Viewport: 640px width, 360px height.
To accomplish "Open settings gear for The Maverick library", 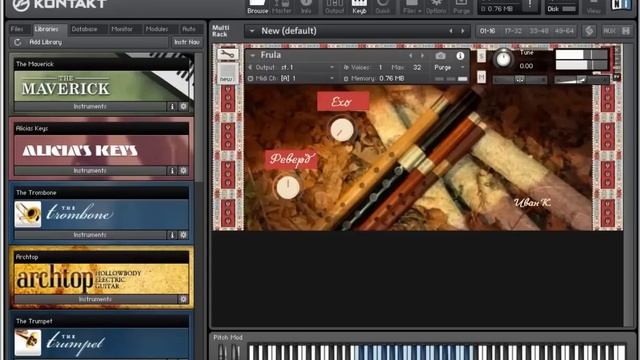I will click(x=183, y=107).
